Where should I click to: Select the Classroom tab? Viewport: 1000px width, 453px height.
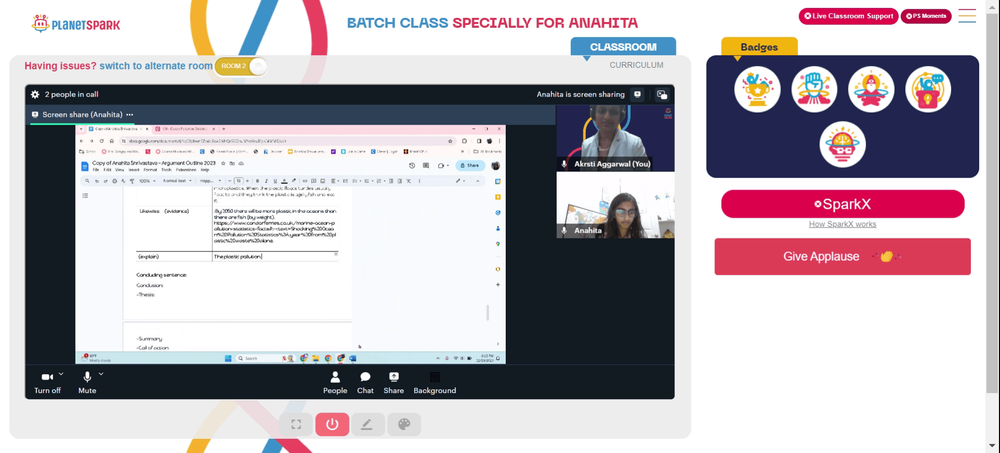(623, 47)
